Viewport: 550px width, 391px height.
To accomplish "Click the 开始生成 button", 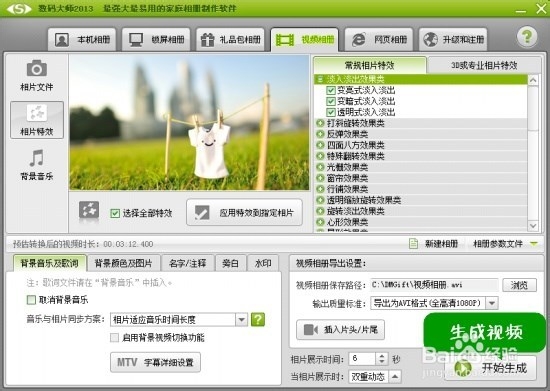I will tap(491, 368).
